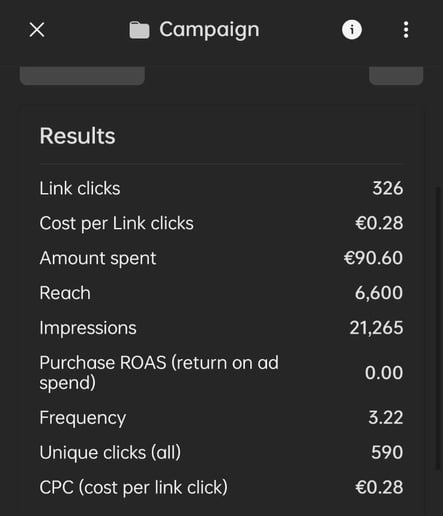
Task: Select the Cost per Link clicks label
Action: point(116,223)
